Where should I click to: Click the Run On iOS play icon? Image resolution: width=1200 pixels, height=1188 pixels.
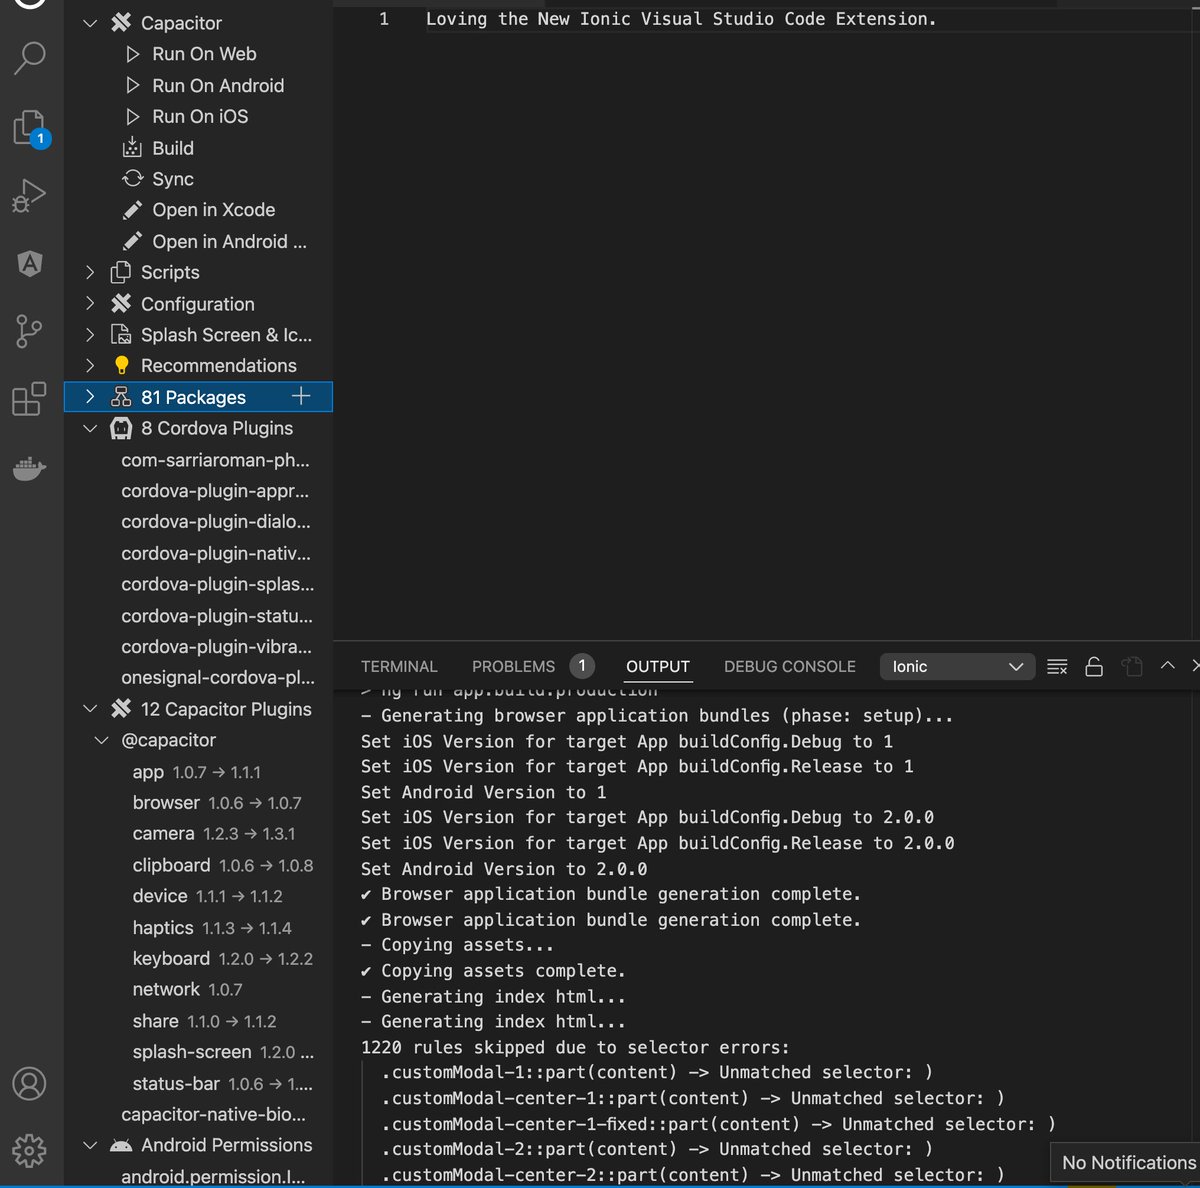(x=133, y=117)
